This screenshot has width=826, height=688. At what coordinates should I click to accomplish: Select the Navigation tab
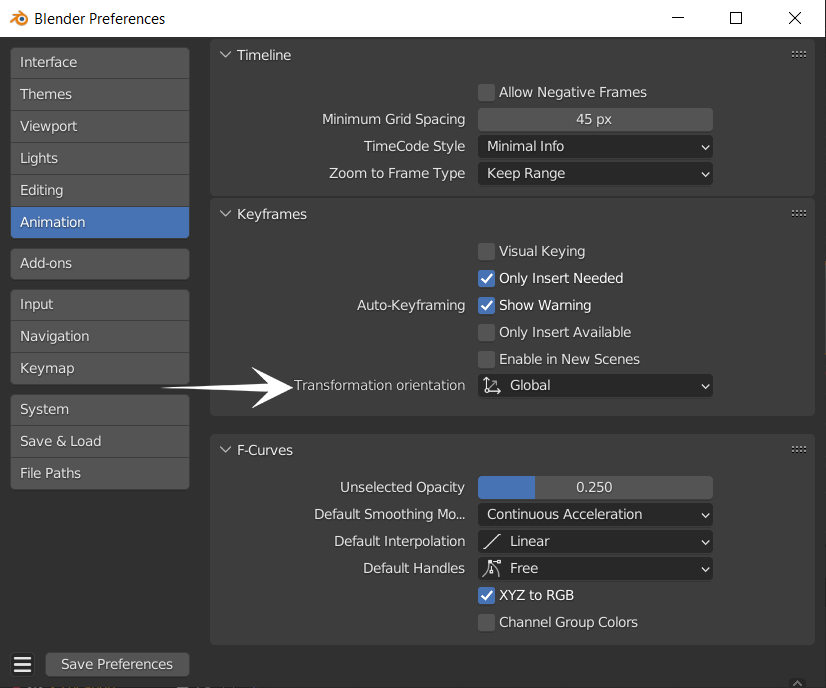(100, 336)
